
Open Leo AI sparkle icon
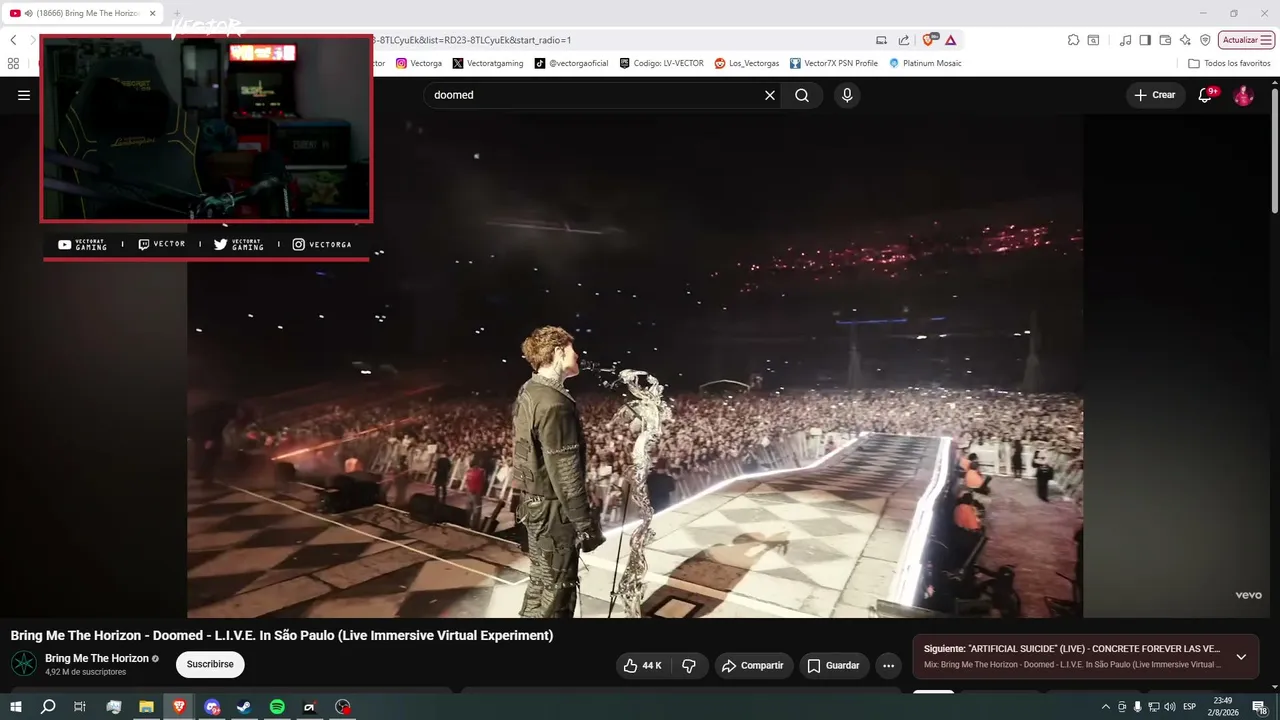1185,40
